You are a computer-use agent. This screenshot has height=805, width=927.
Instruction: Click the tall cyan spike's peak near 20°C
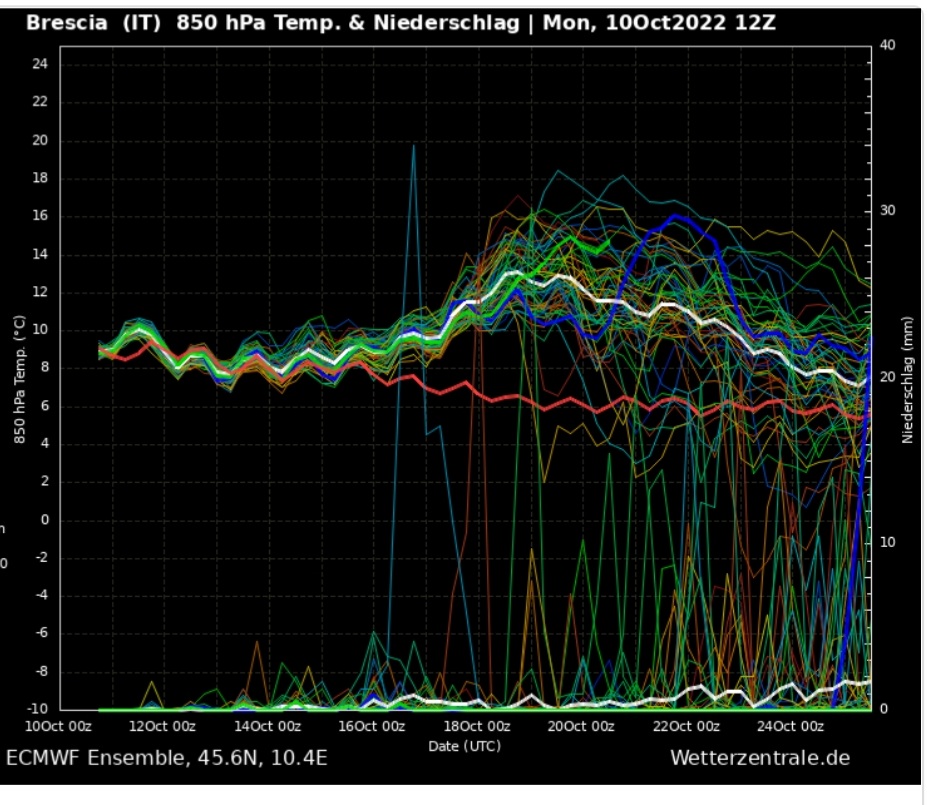click(x=413, y=146)
